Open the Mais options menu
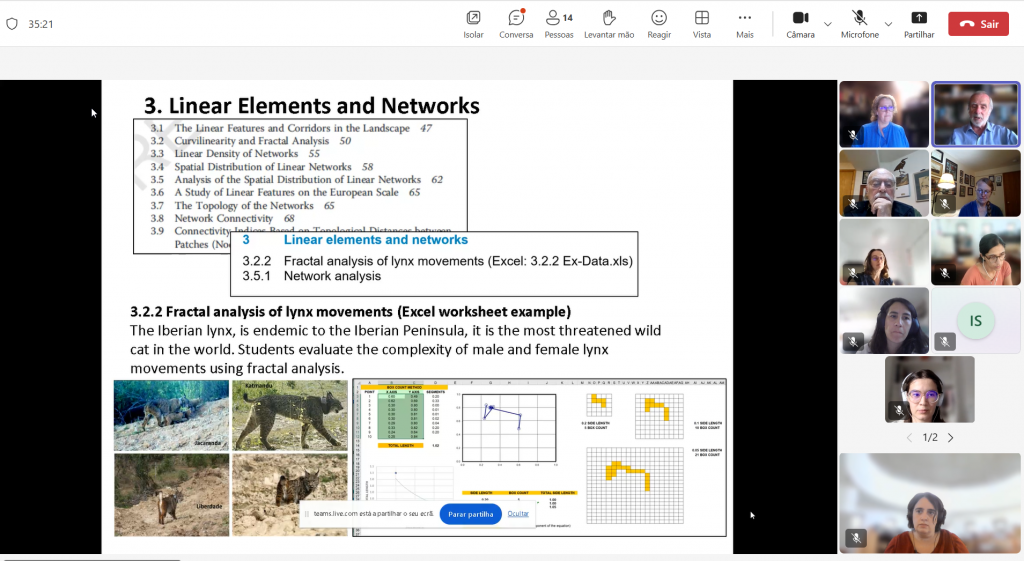This screenshot has width=1024, height=561. [744, 23]
